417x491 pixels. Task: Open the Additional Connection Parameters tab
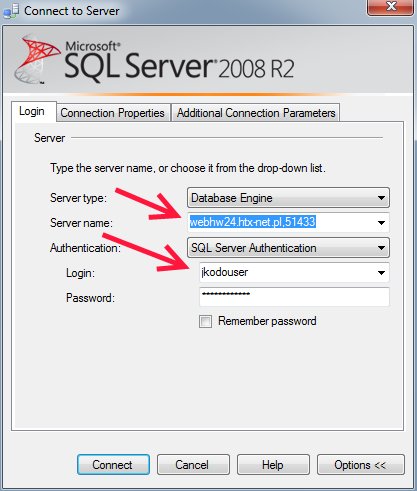click(x=256, y=113)
